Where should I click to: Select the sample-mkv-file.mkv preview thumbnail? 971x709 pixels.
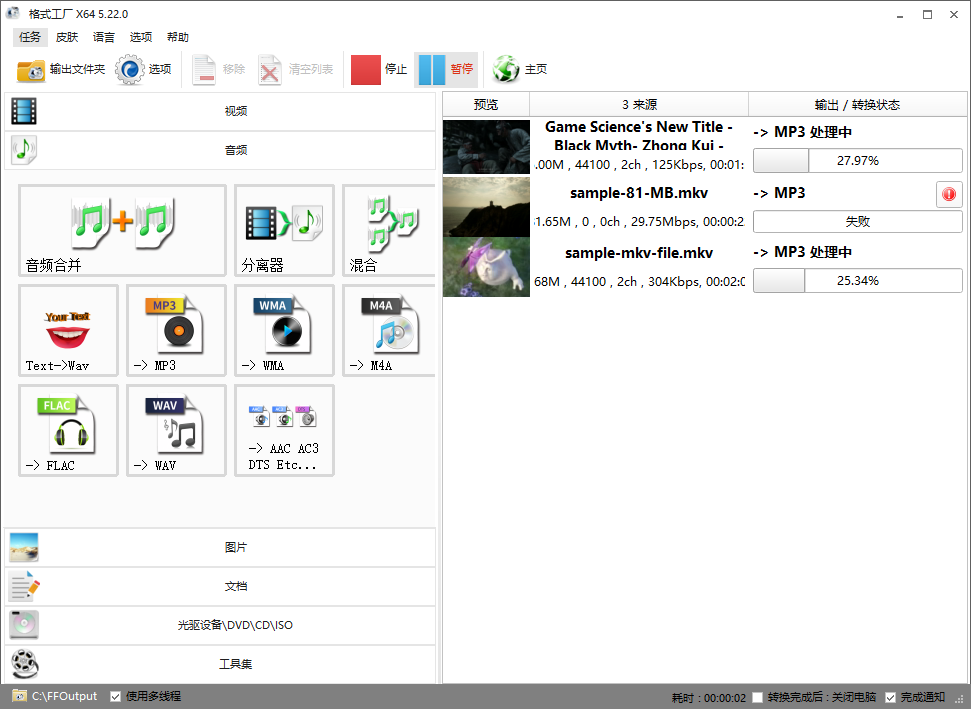click(486, 267)
